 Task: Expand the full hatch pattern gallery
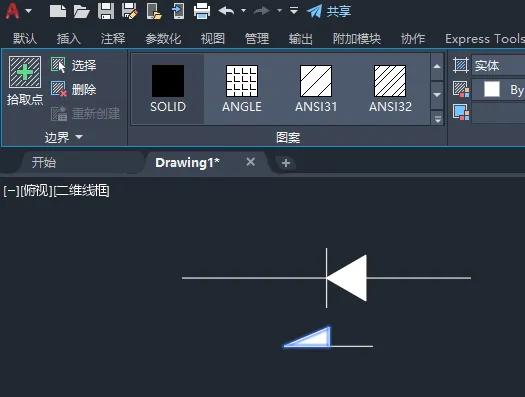437,119
